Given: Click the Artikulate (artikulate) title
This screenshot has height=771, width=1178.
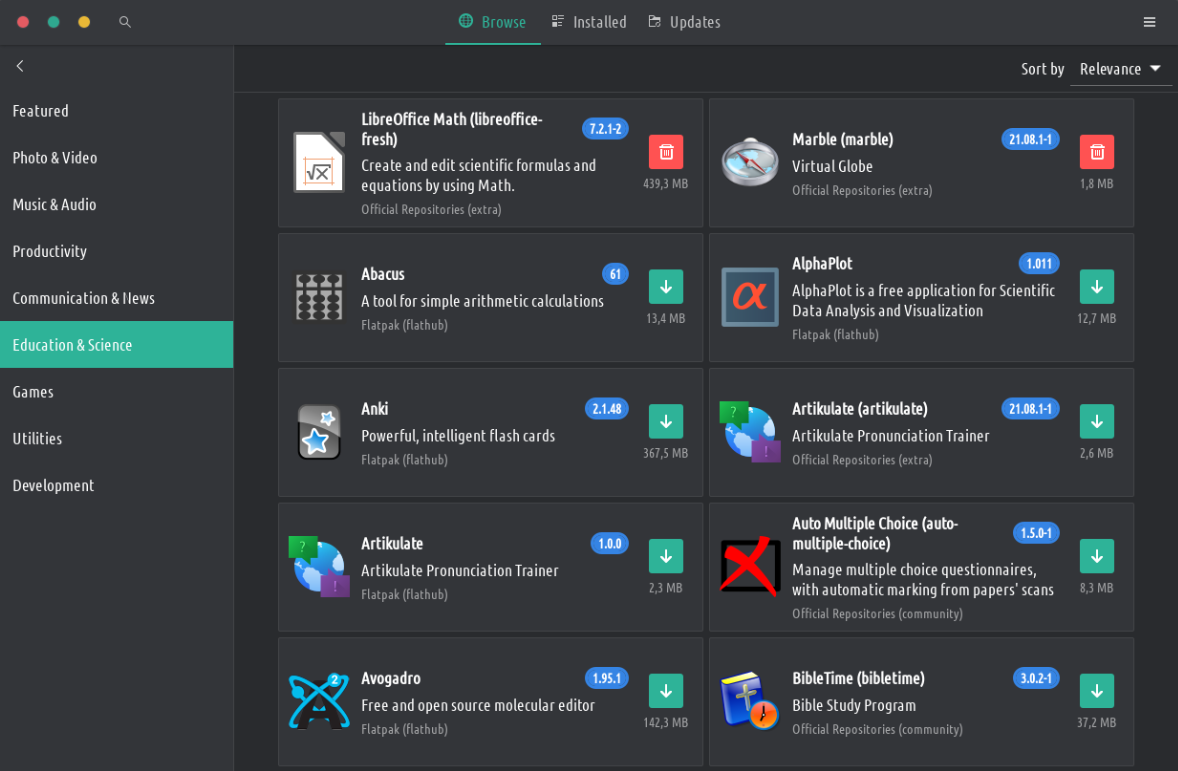Looking at the screenshot, I should tap(860, 409).
